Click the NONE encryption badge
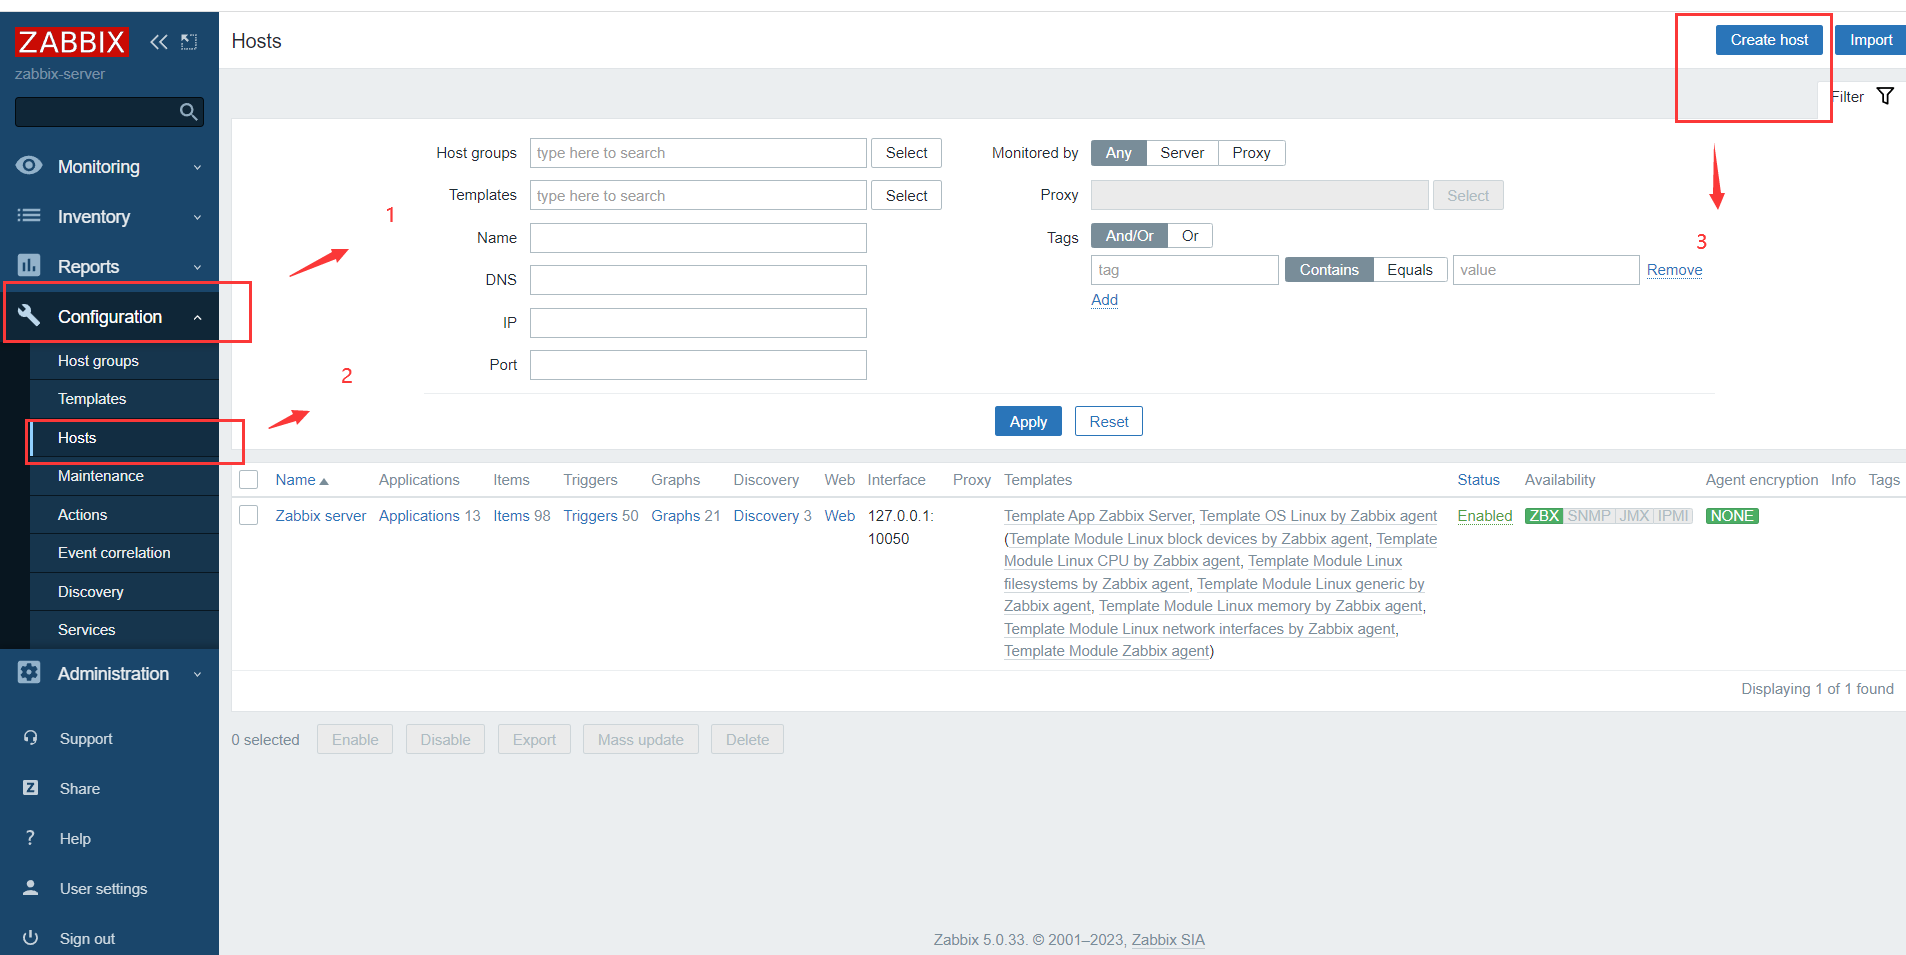The image size is (1906, 955). pyautogui.click(x=1732, y=516)
